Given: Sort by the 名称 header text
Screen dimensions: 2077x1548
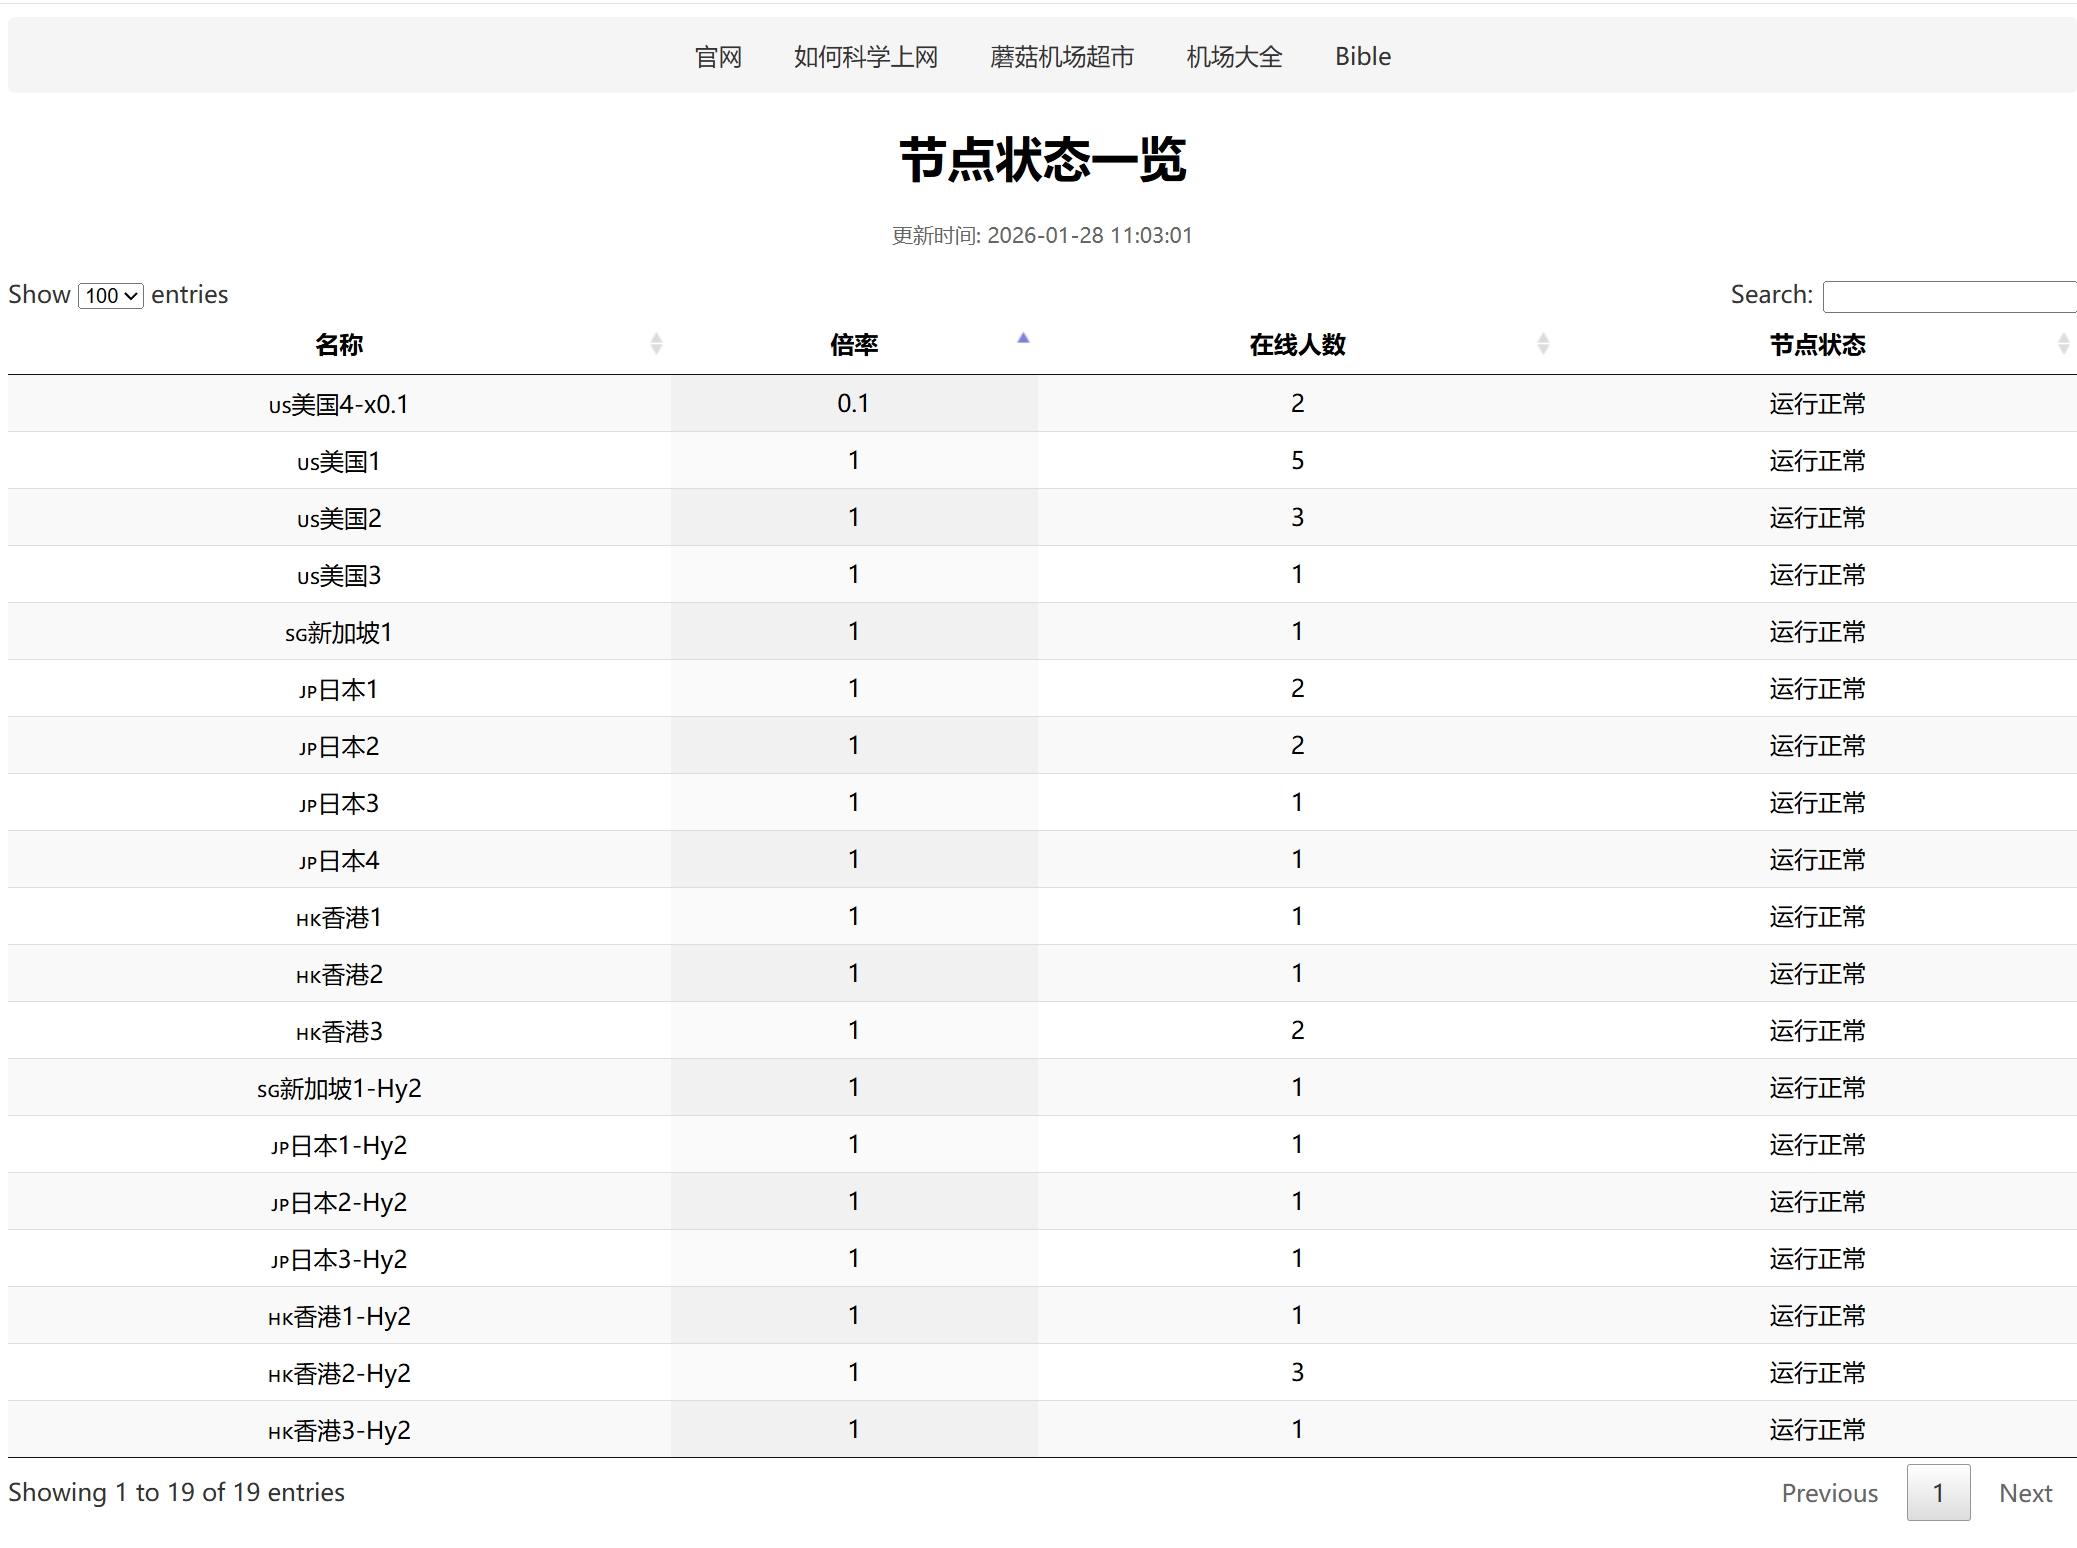Looking at the screenshot, I should [x=339, y=345].
